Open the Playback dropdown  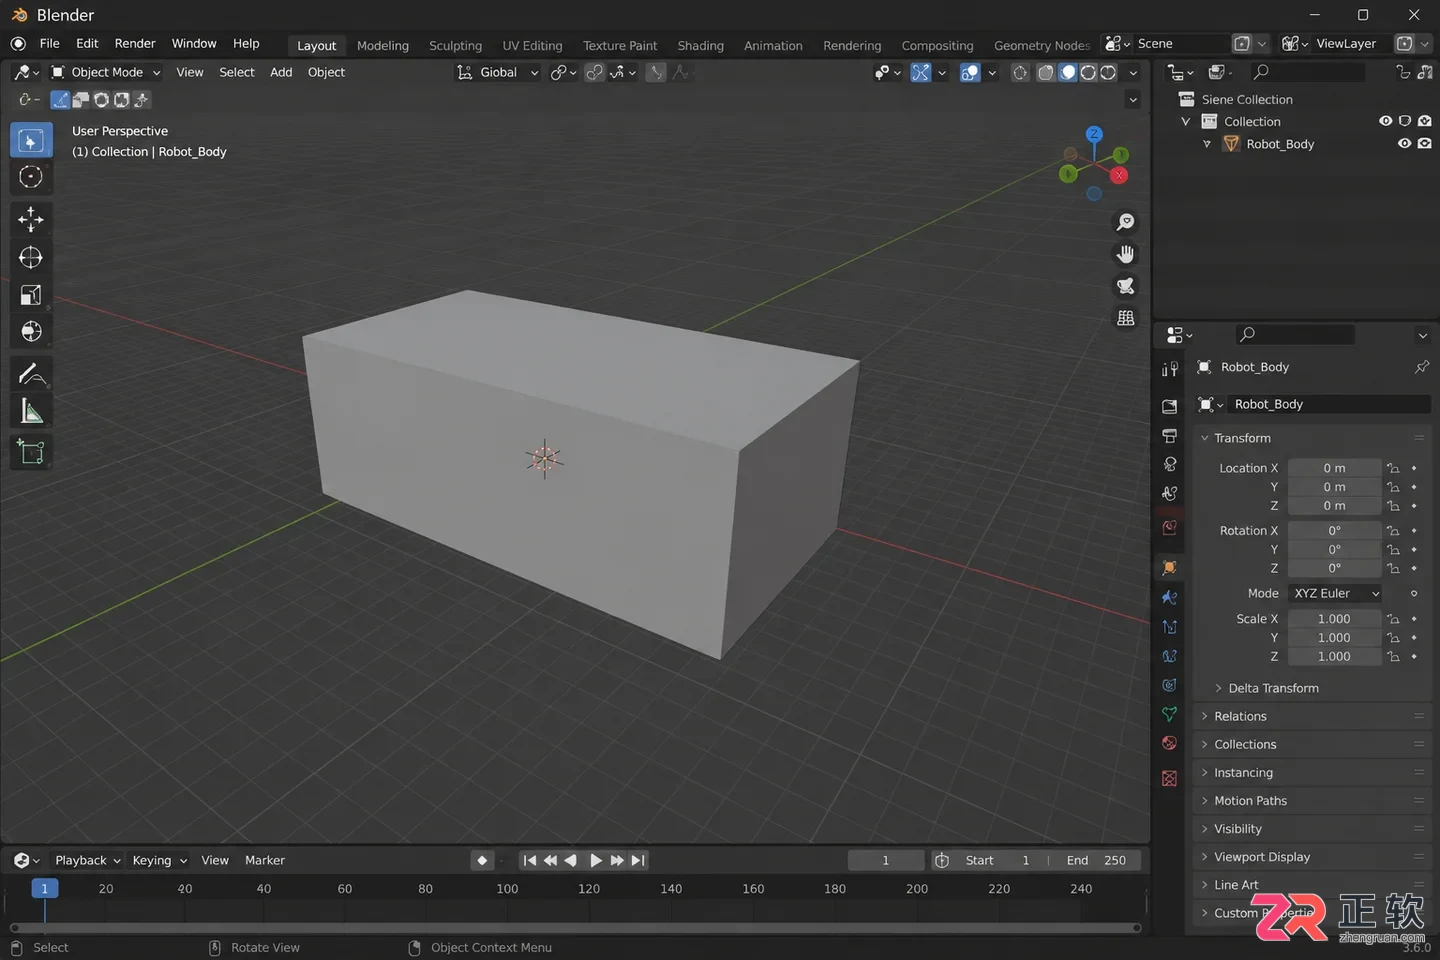coord(88,861)
